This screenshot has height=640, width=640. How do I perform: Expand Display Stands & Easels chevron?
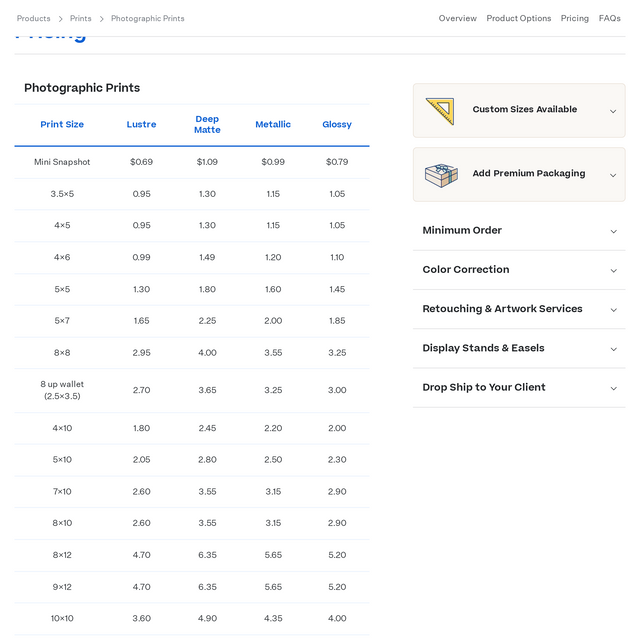pyautogui.click(x=613, y=349)
